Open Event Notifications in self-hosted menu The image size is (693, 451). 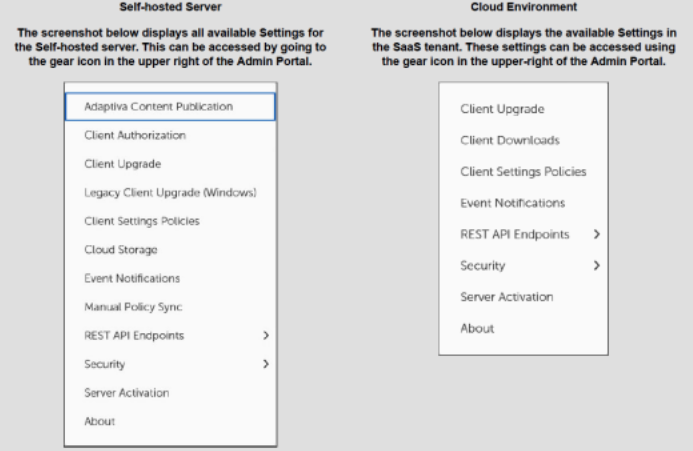[132, 278]
